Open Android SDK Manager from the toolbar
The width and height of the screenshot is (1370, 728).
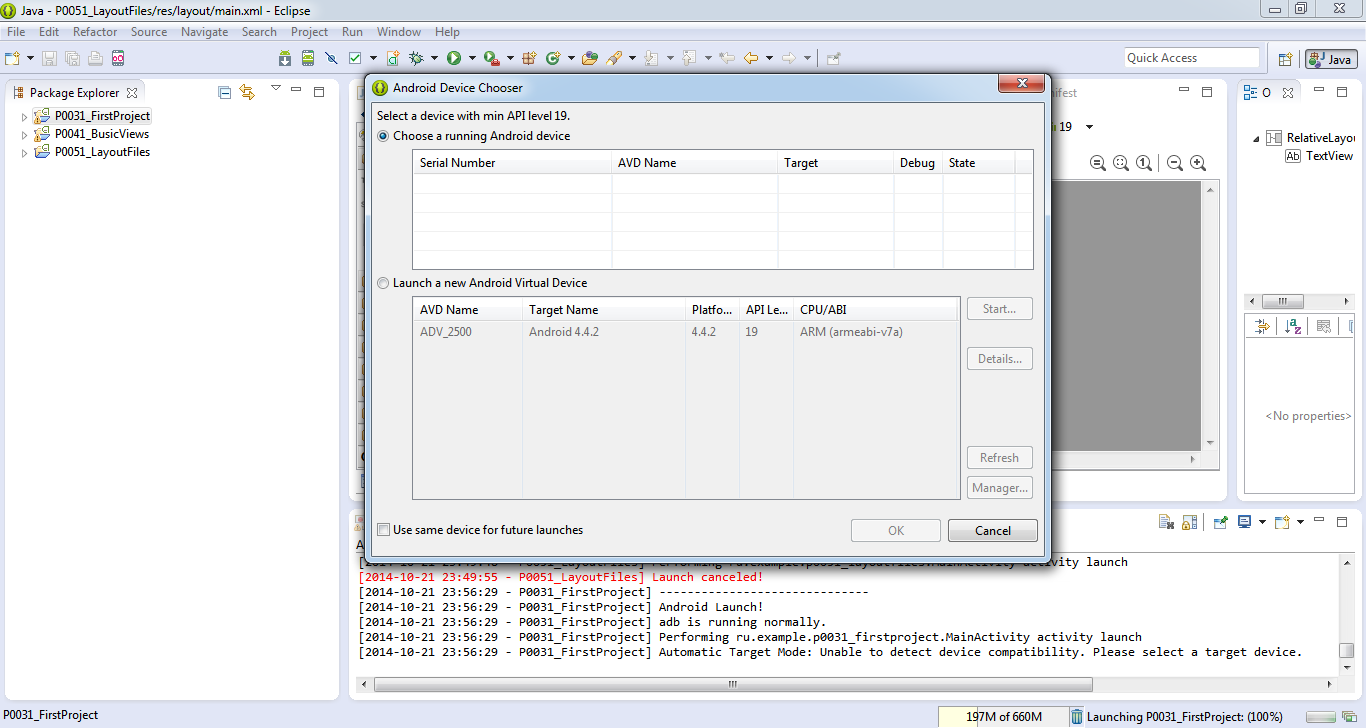pos(285,58)
